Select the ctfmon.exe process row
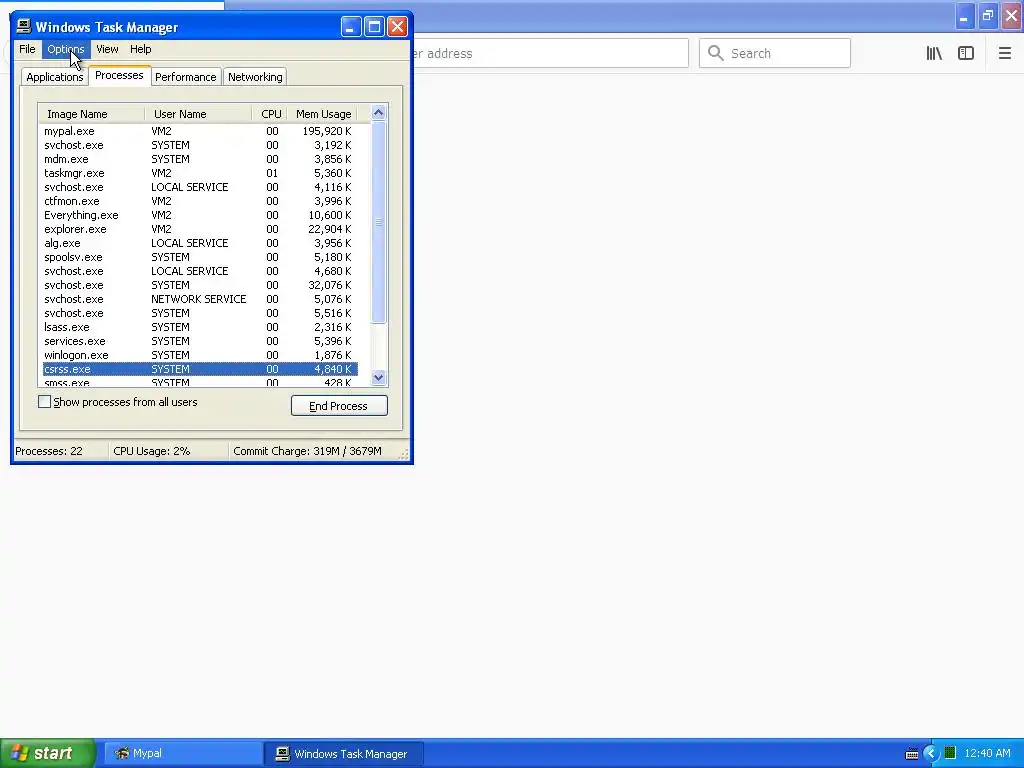The height and width of the screenshot is (768, 1024). (200, 201)
